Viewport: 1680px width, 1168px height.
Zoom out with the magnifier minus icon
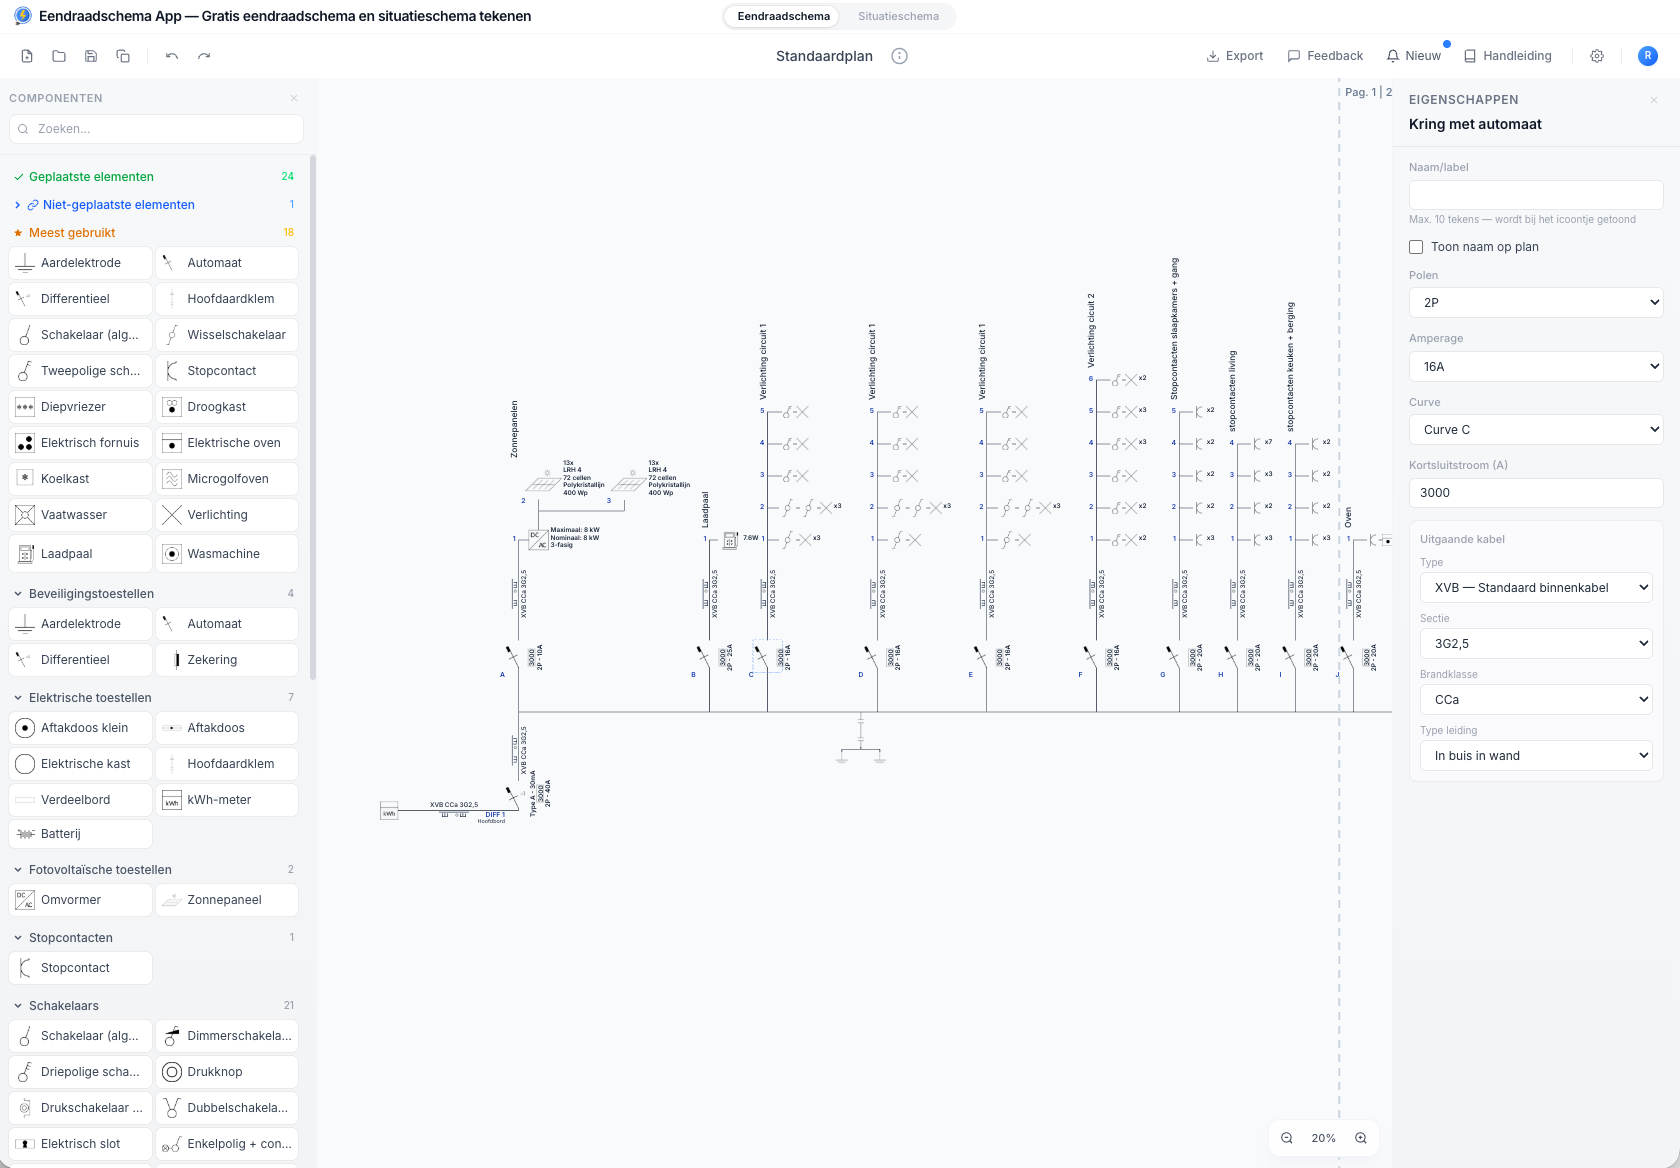[x=1287, y=1138]
